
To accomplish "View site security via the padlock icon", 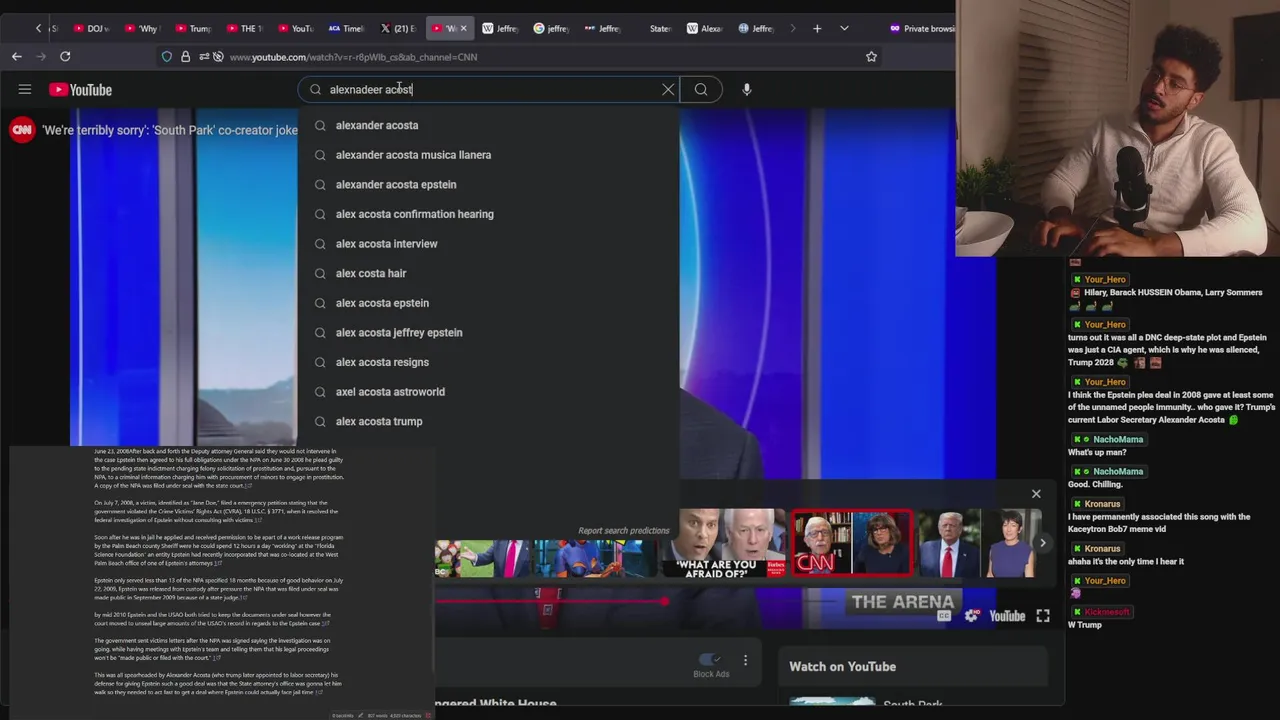I will [185, 57].
